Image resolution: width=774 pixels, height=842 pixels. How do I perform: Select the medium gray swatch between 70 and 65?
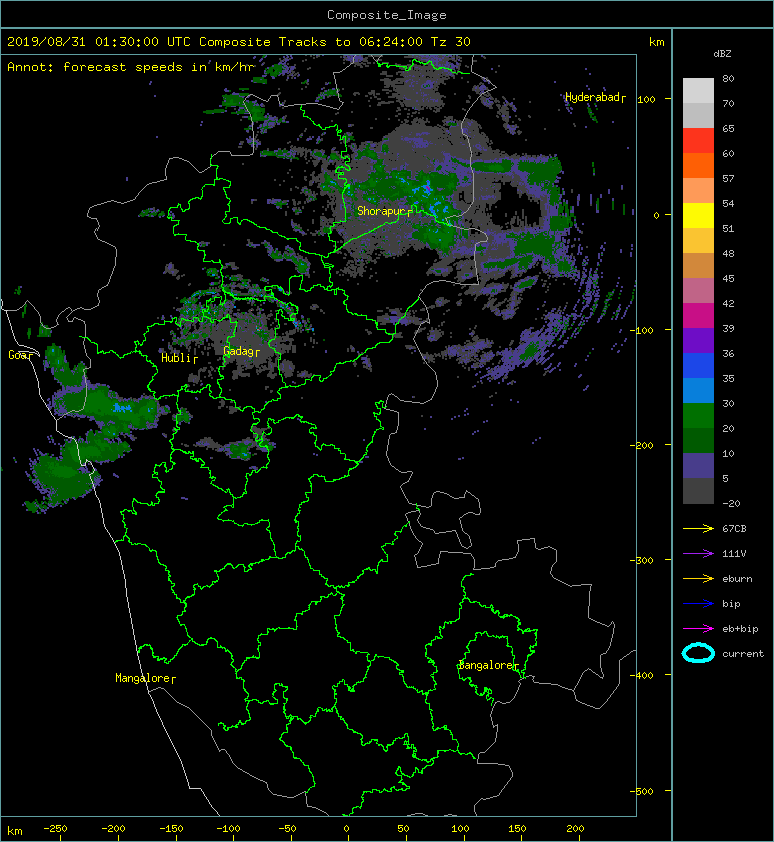(x=698, y=115)
